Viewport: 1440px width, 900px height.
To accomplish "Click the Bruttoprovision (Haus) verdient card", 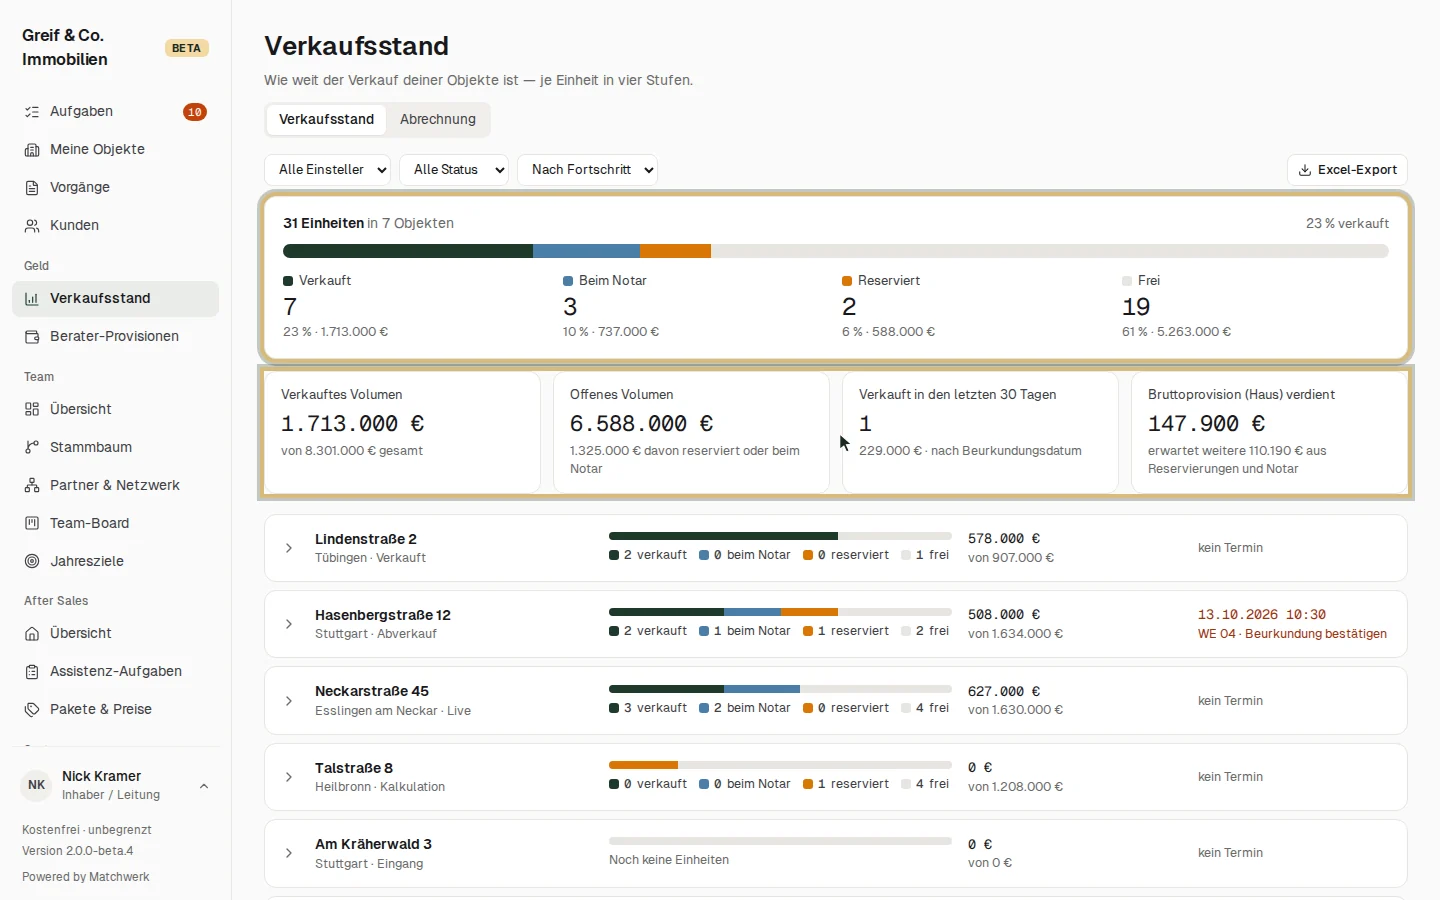I will tap(1269, 433).
